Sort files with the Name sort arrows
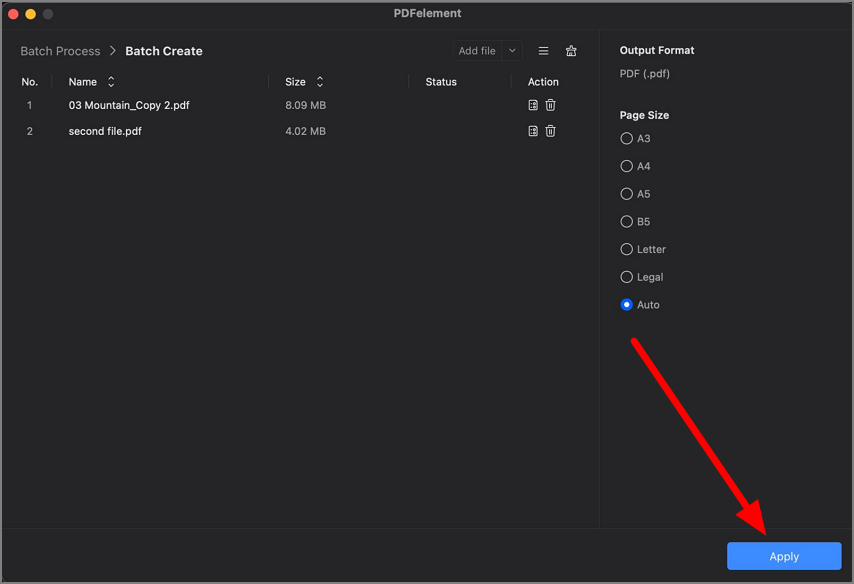The image size is (854, 584). click(111, 82)
